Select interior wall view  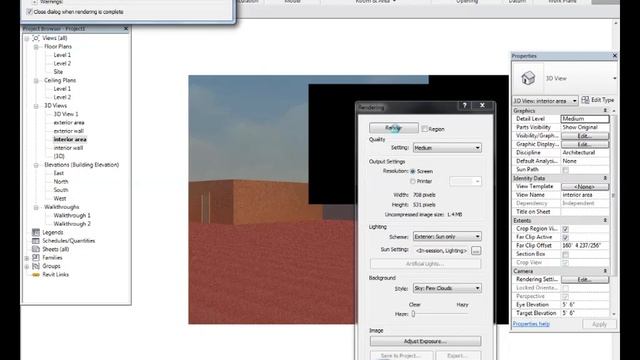click(68, 148)
